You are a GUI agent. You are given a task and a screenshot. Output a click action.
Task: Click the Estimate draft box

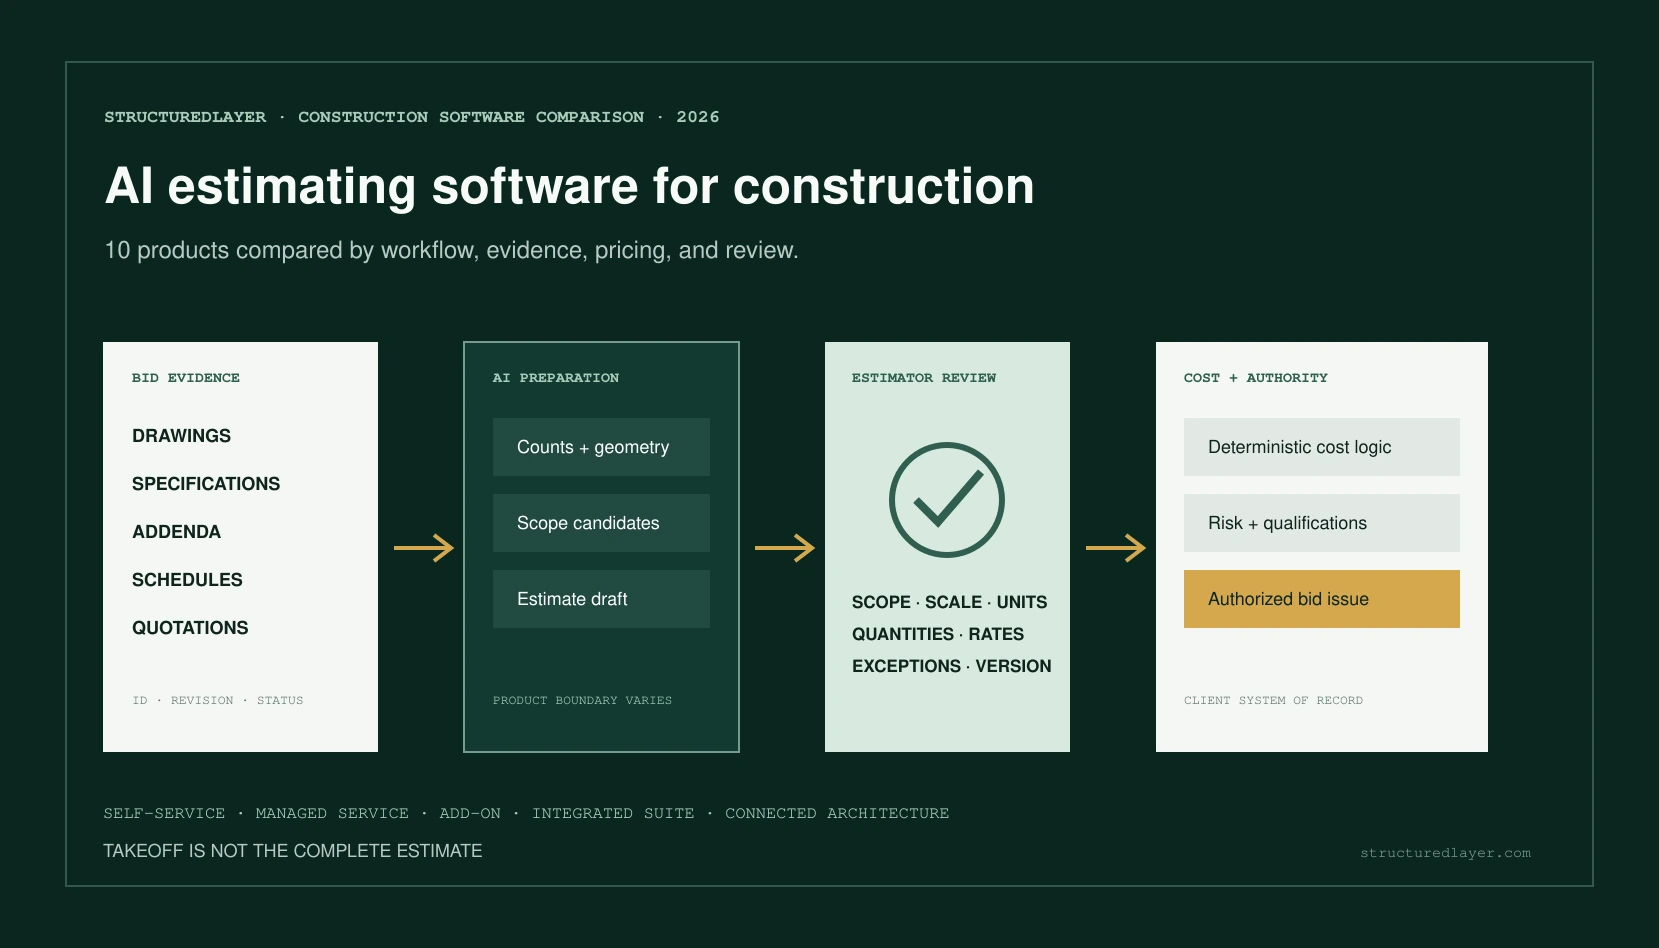coord(601,599)
